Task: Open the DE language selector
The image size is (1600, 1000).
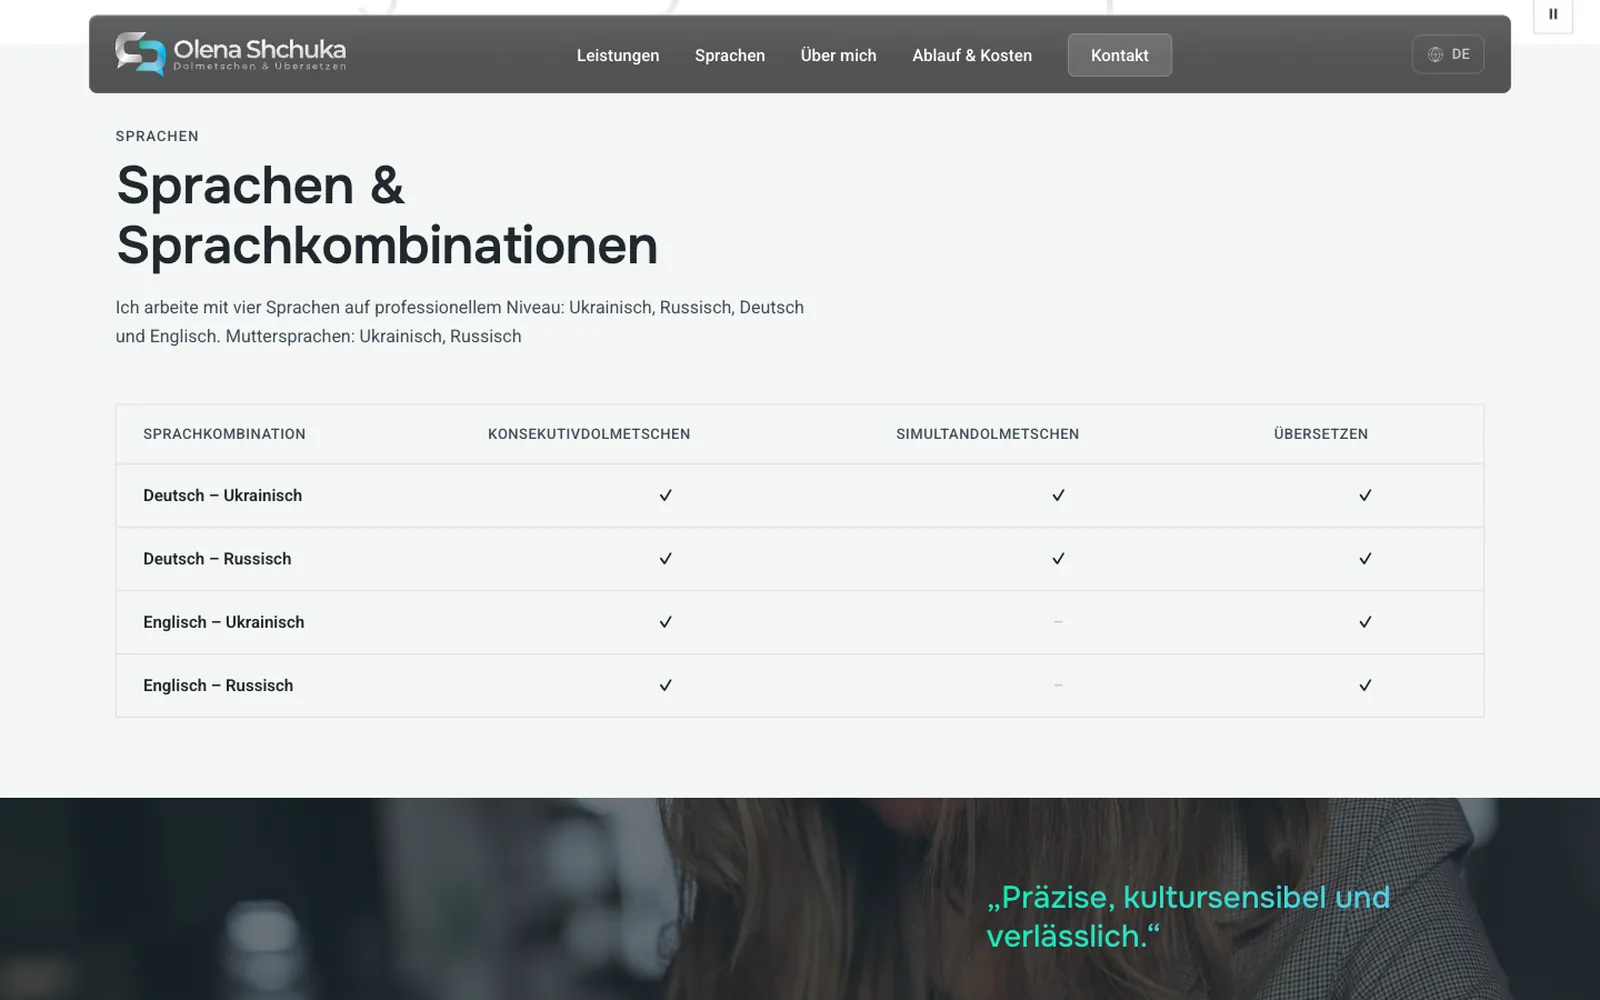Action: click(x=1448, y=54)
